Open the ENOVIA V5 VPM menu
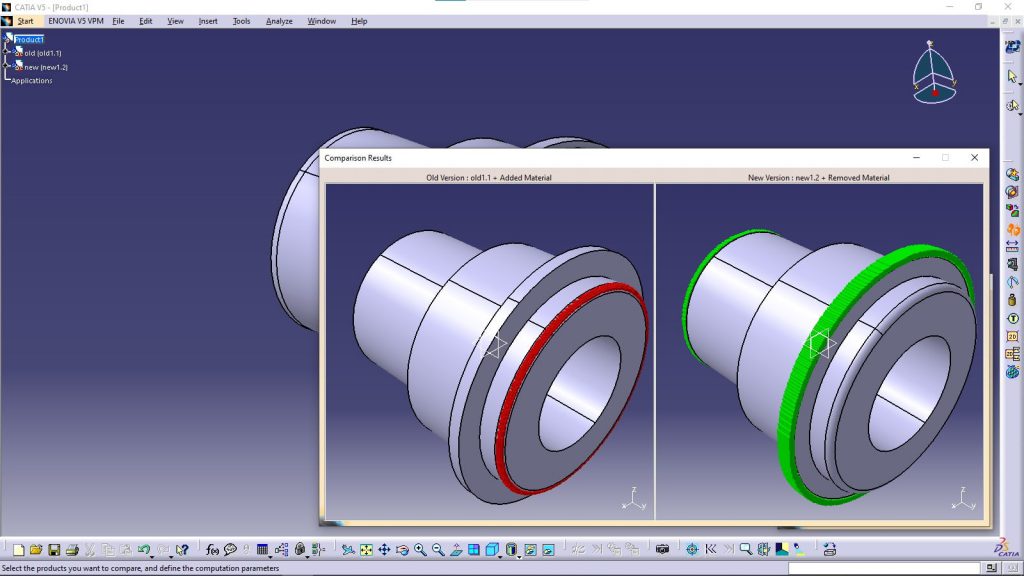Screen dimensions: 1024x576 click(x=76, y=21)
